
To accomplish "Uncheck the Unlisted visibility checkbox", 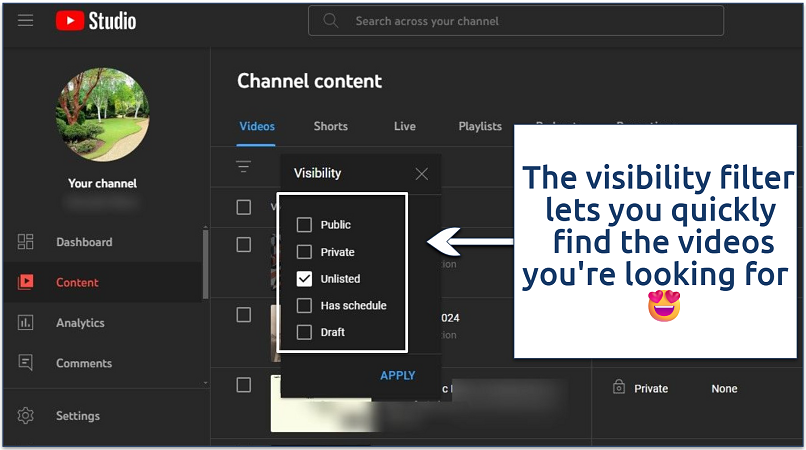I will [305, 279].
